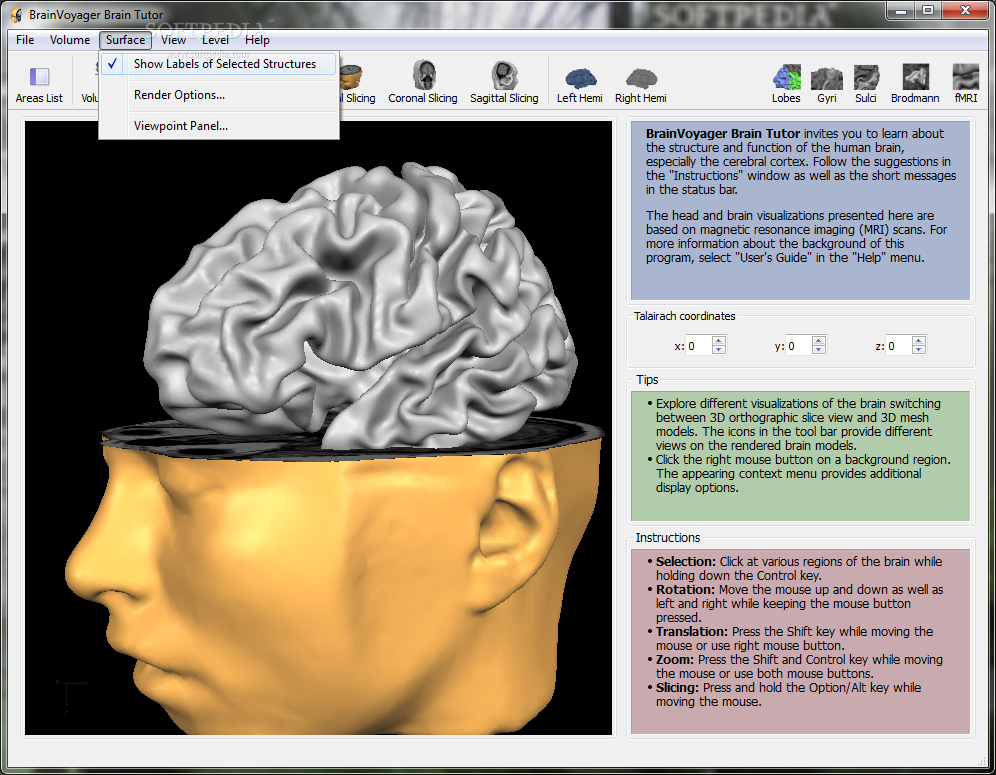
Task: Increase Talairach y coordinate
Action: point(819,341)
